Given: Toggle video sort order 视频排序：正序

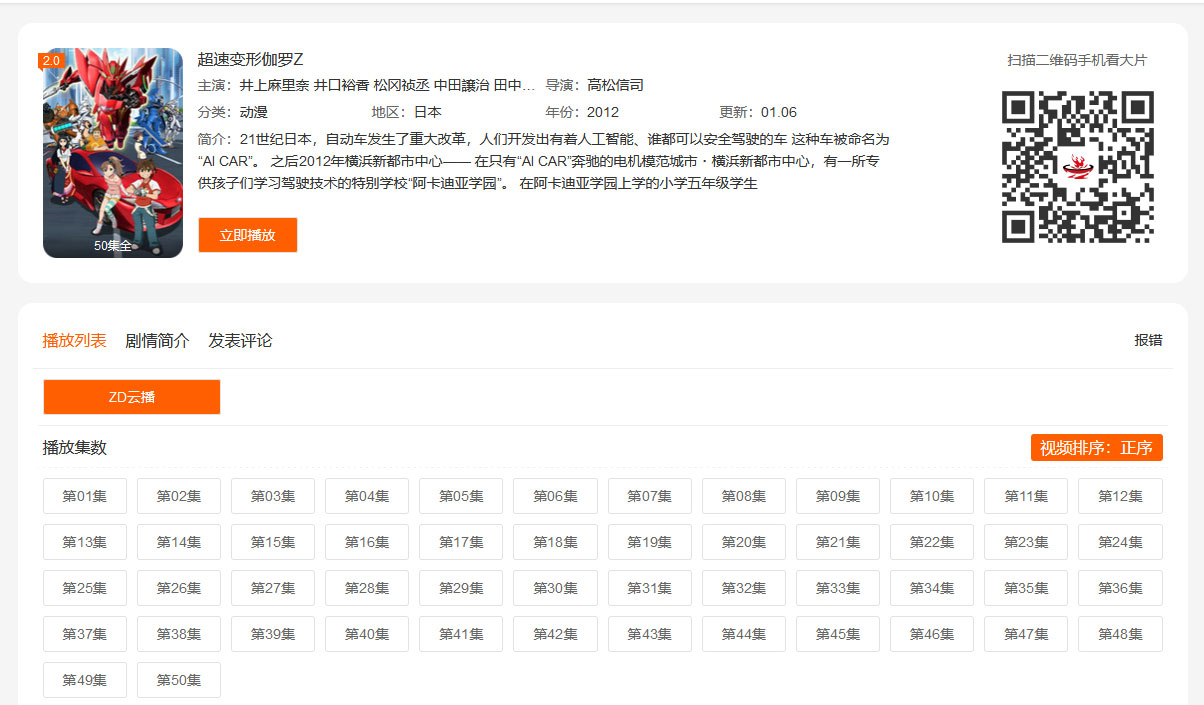Looking at the screenshot, I should click(1096, 448).
